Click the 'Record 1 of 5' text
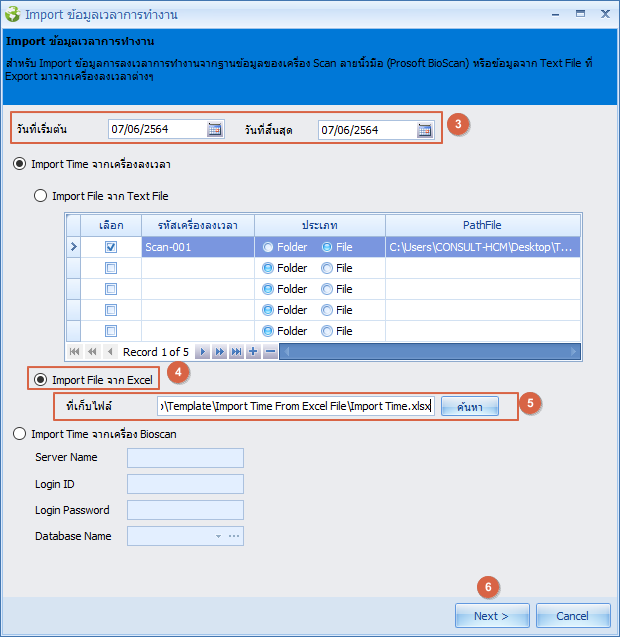The height and width of the screenshot is (637, 620). [x=156, y=352]
